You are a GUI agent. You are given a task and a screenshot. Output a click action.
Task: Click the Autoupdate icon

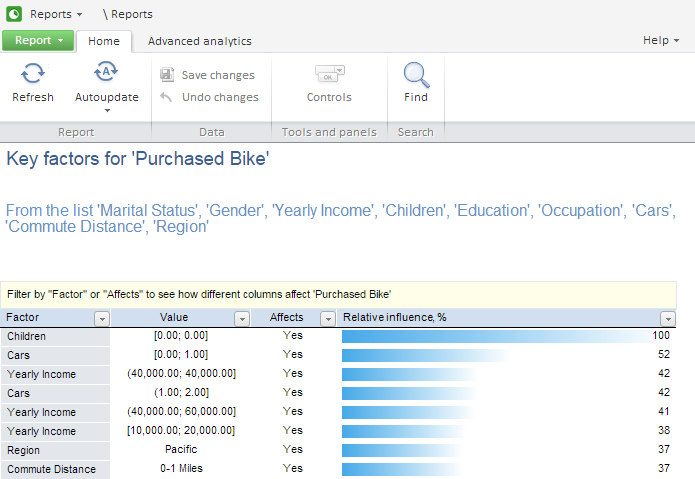coord(106,72)
